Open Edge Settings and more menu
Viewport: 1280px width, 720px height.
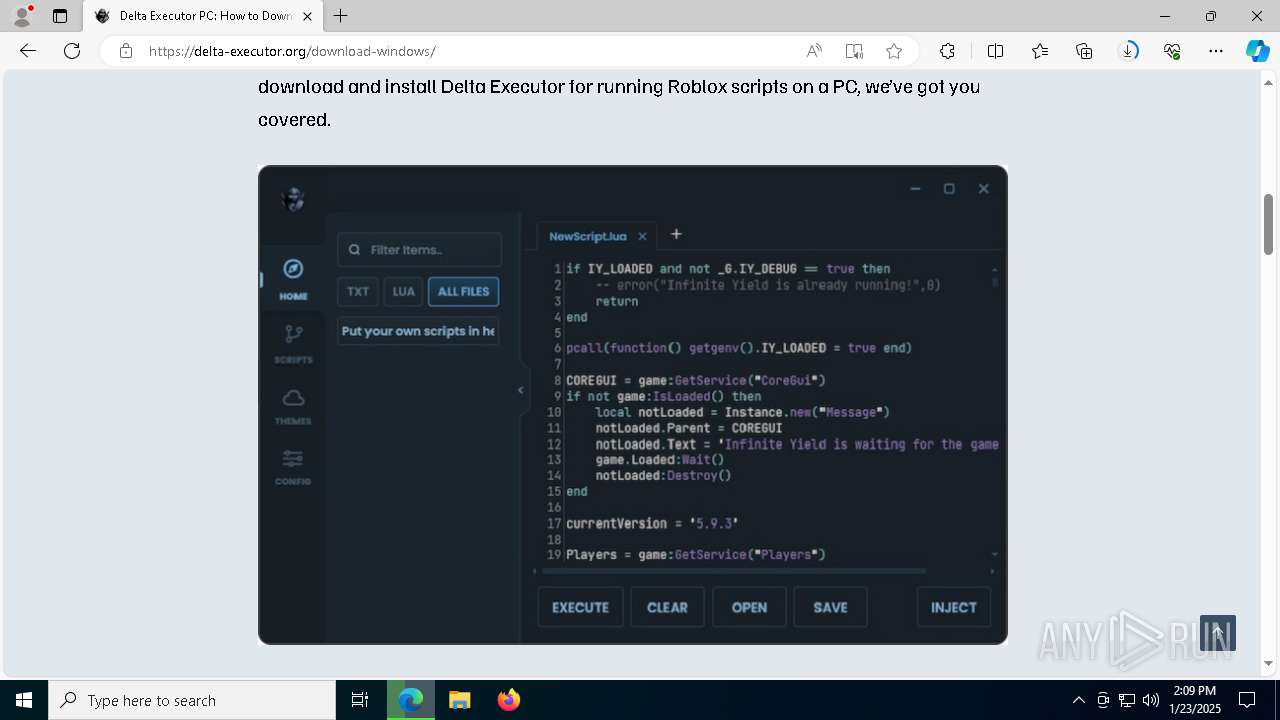coord(1216,51)
